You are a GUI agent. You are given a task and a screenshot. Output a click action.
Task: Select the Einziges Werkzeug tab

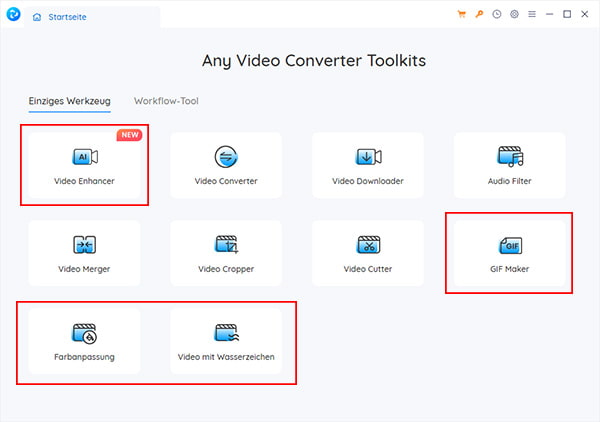point(70,101)
